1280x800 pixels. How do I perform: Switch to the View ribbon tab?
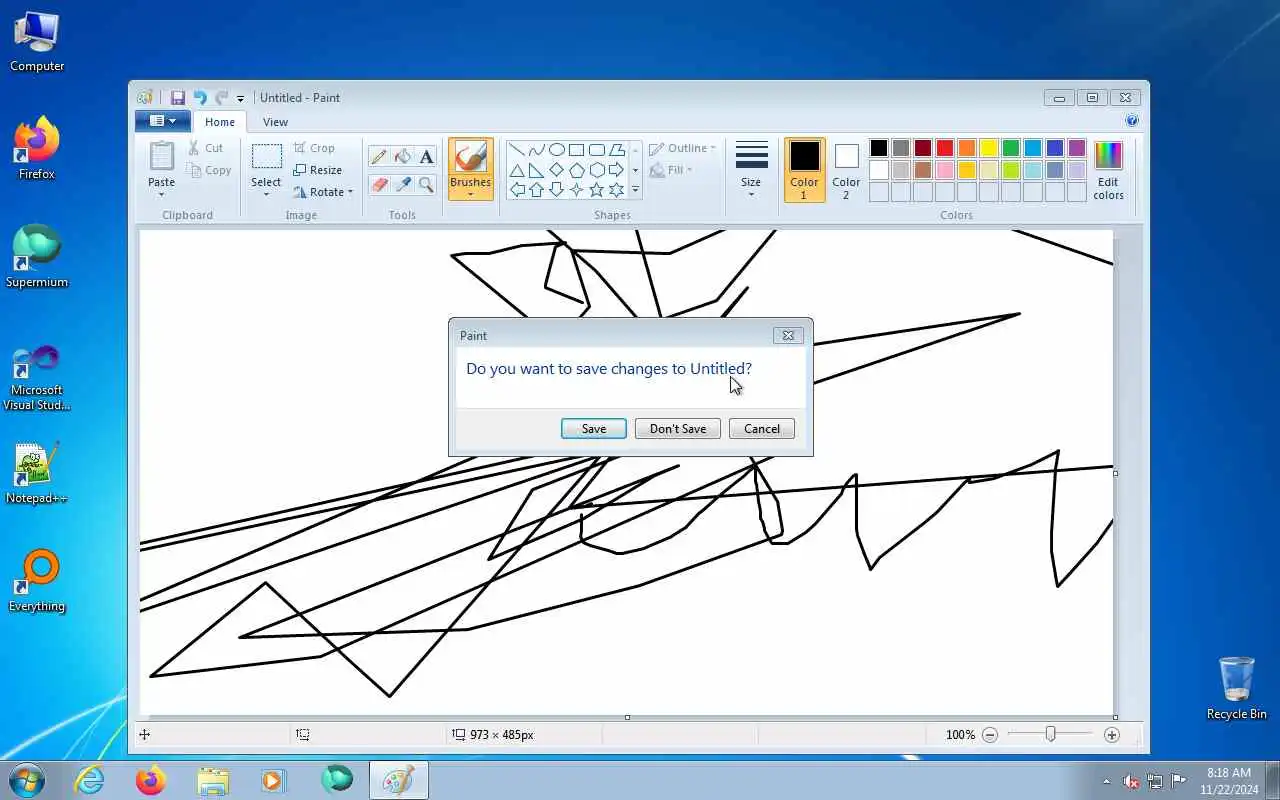click(x=275, y=122)
